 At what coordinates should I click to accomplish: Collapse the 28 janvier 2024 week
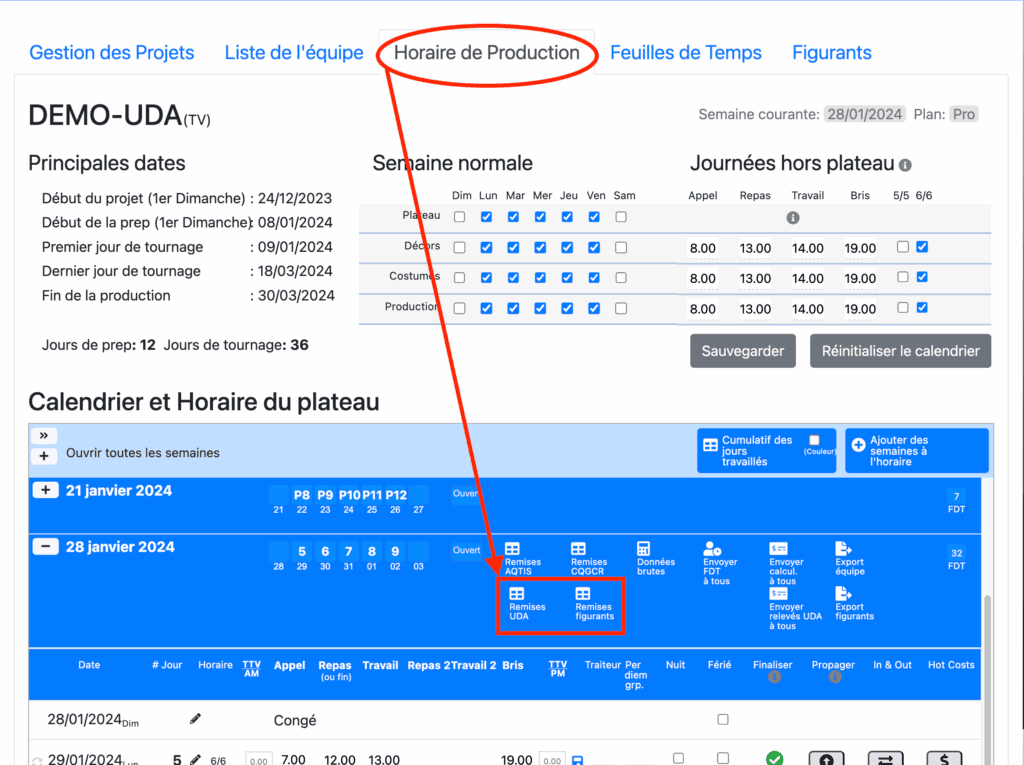coord(46,547)
